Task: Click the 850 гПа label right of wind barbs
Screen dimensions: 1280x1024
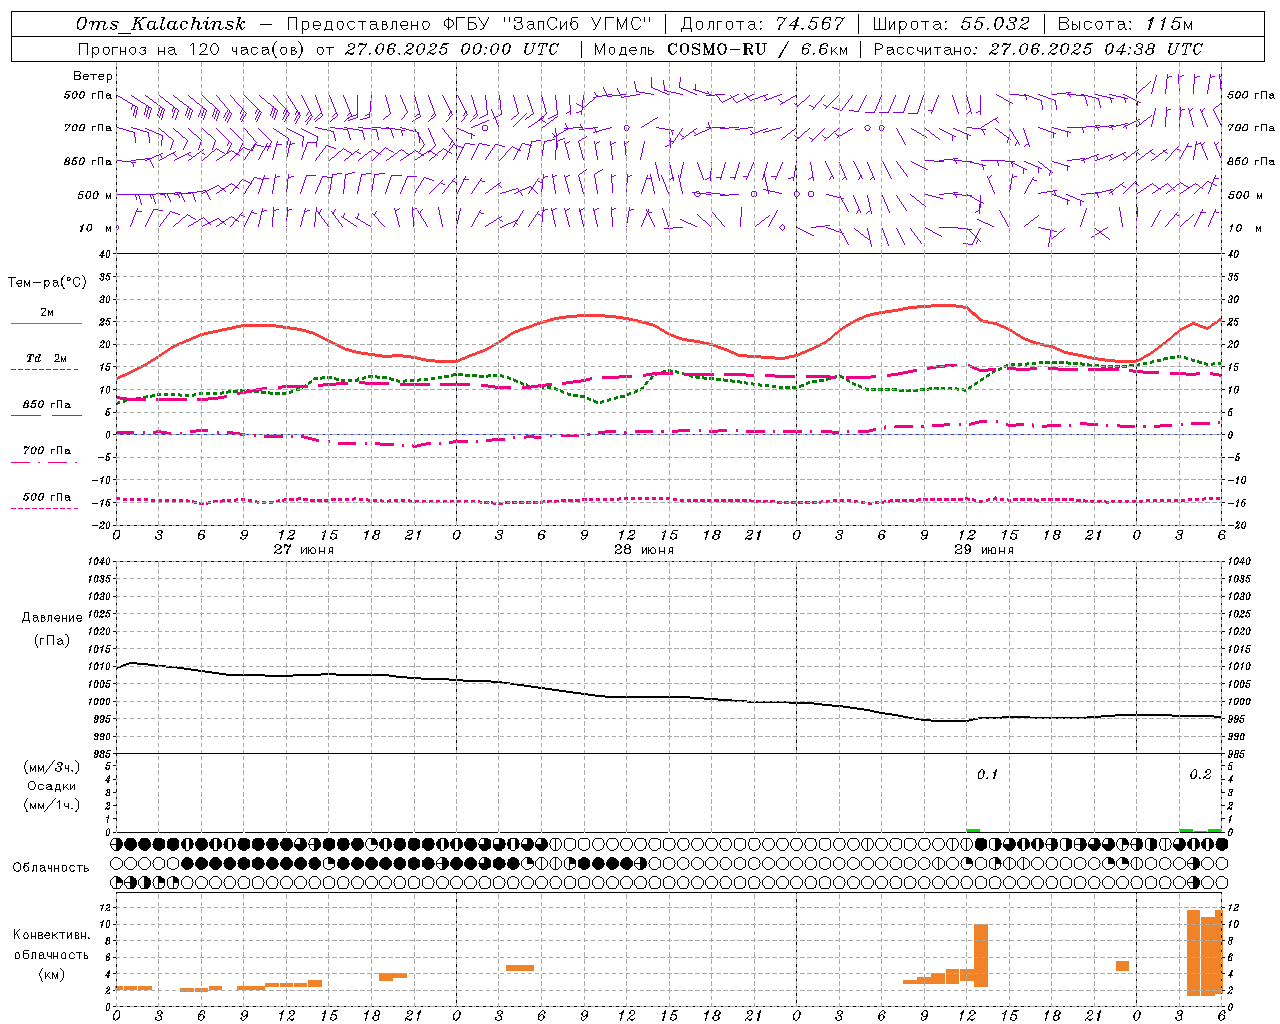Action: [1252, 161]
